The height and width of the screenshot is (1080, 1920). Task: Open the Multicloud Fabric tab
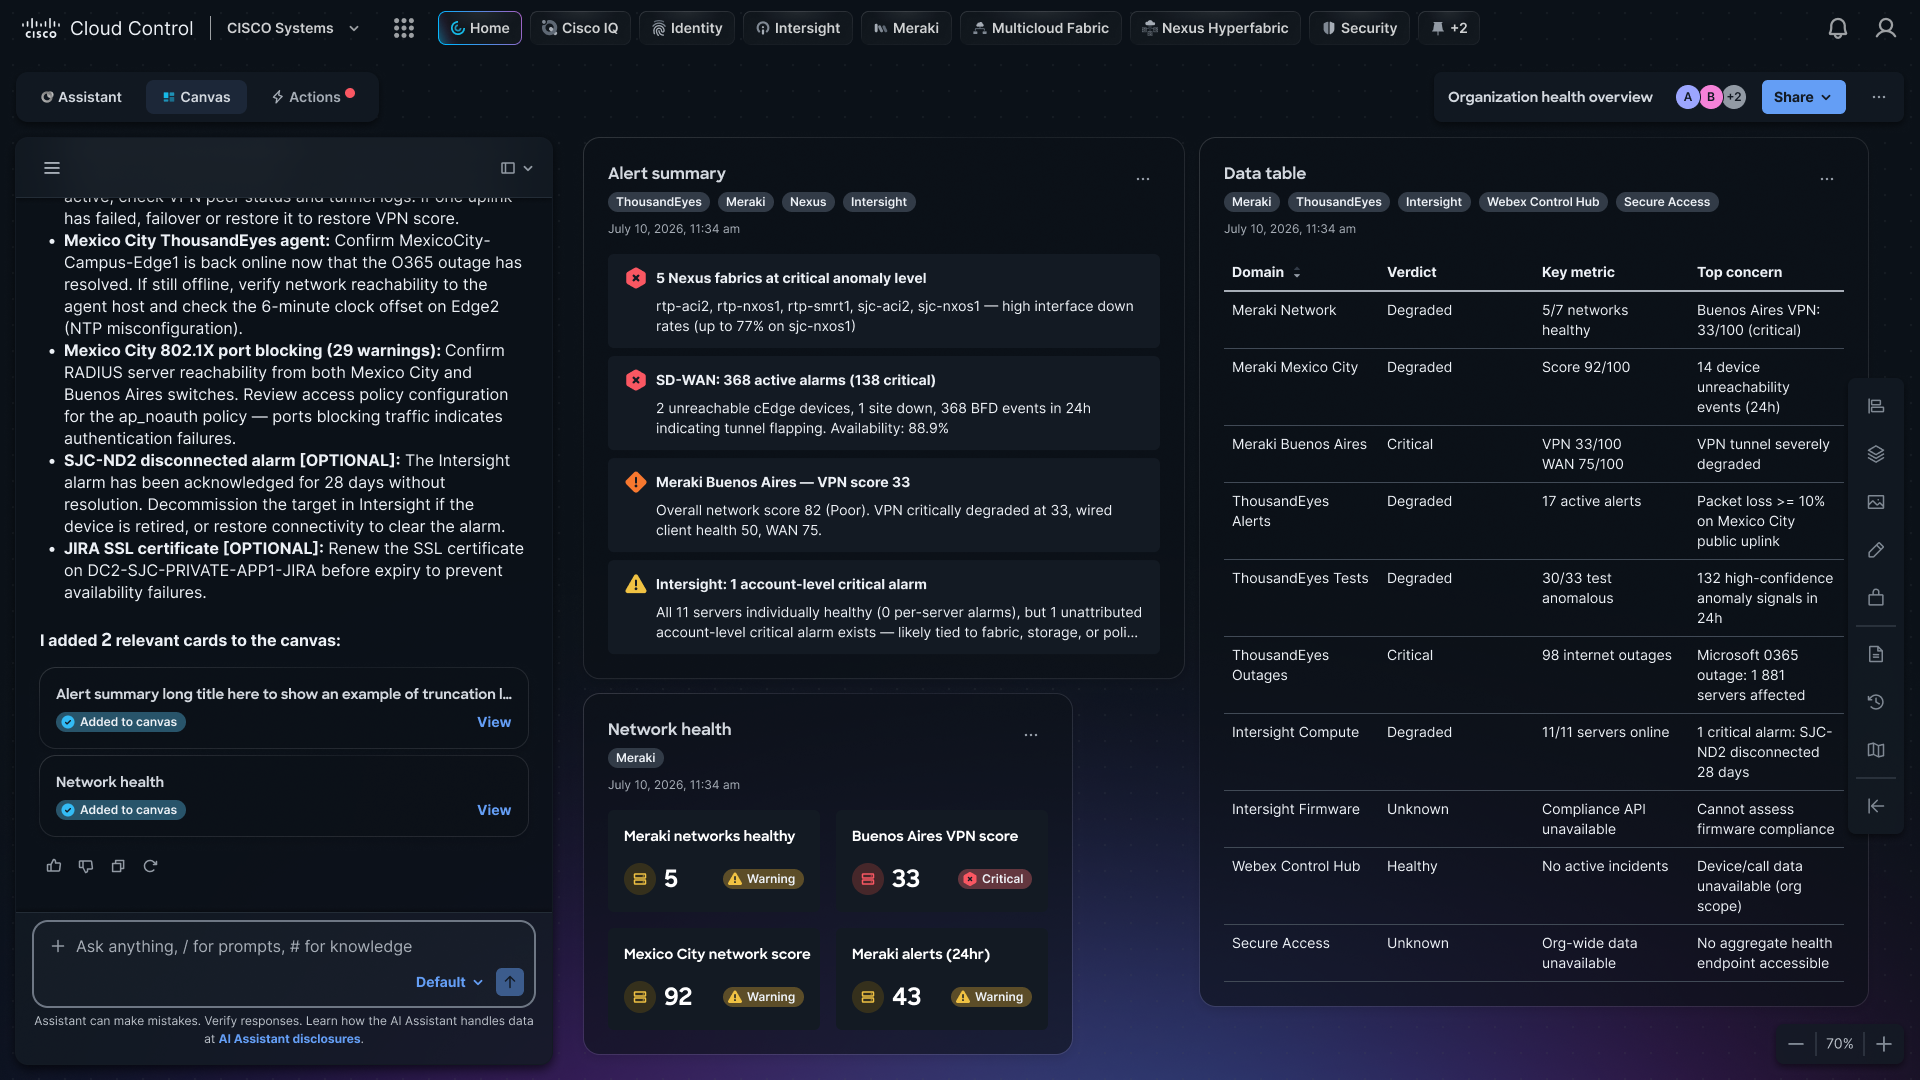1041,28
